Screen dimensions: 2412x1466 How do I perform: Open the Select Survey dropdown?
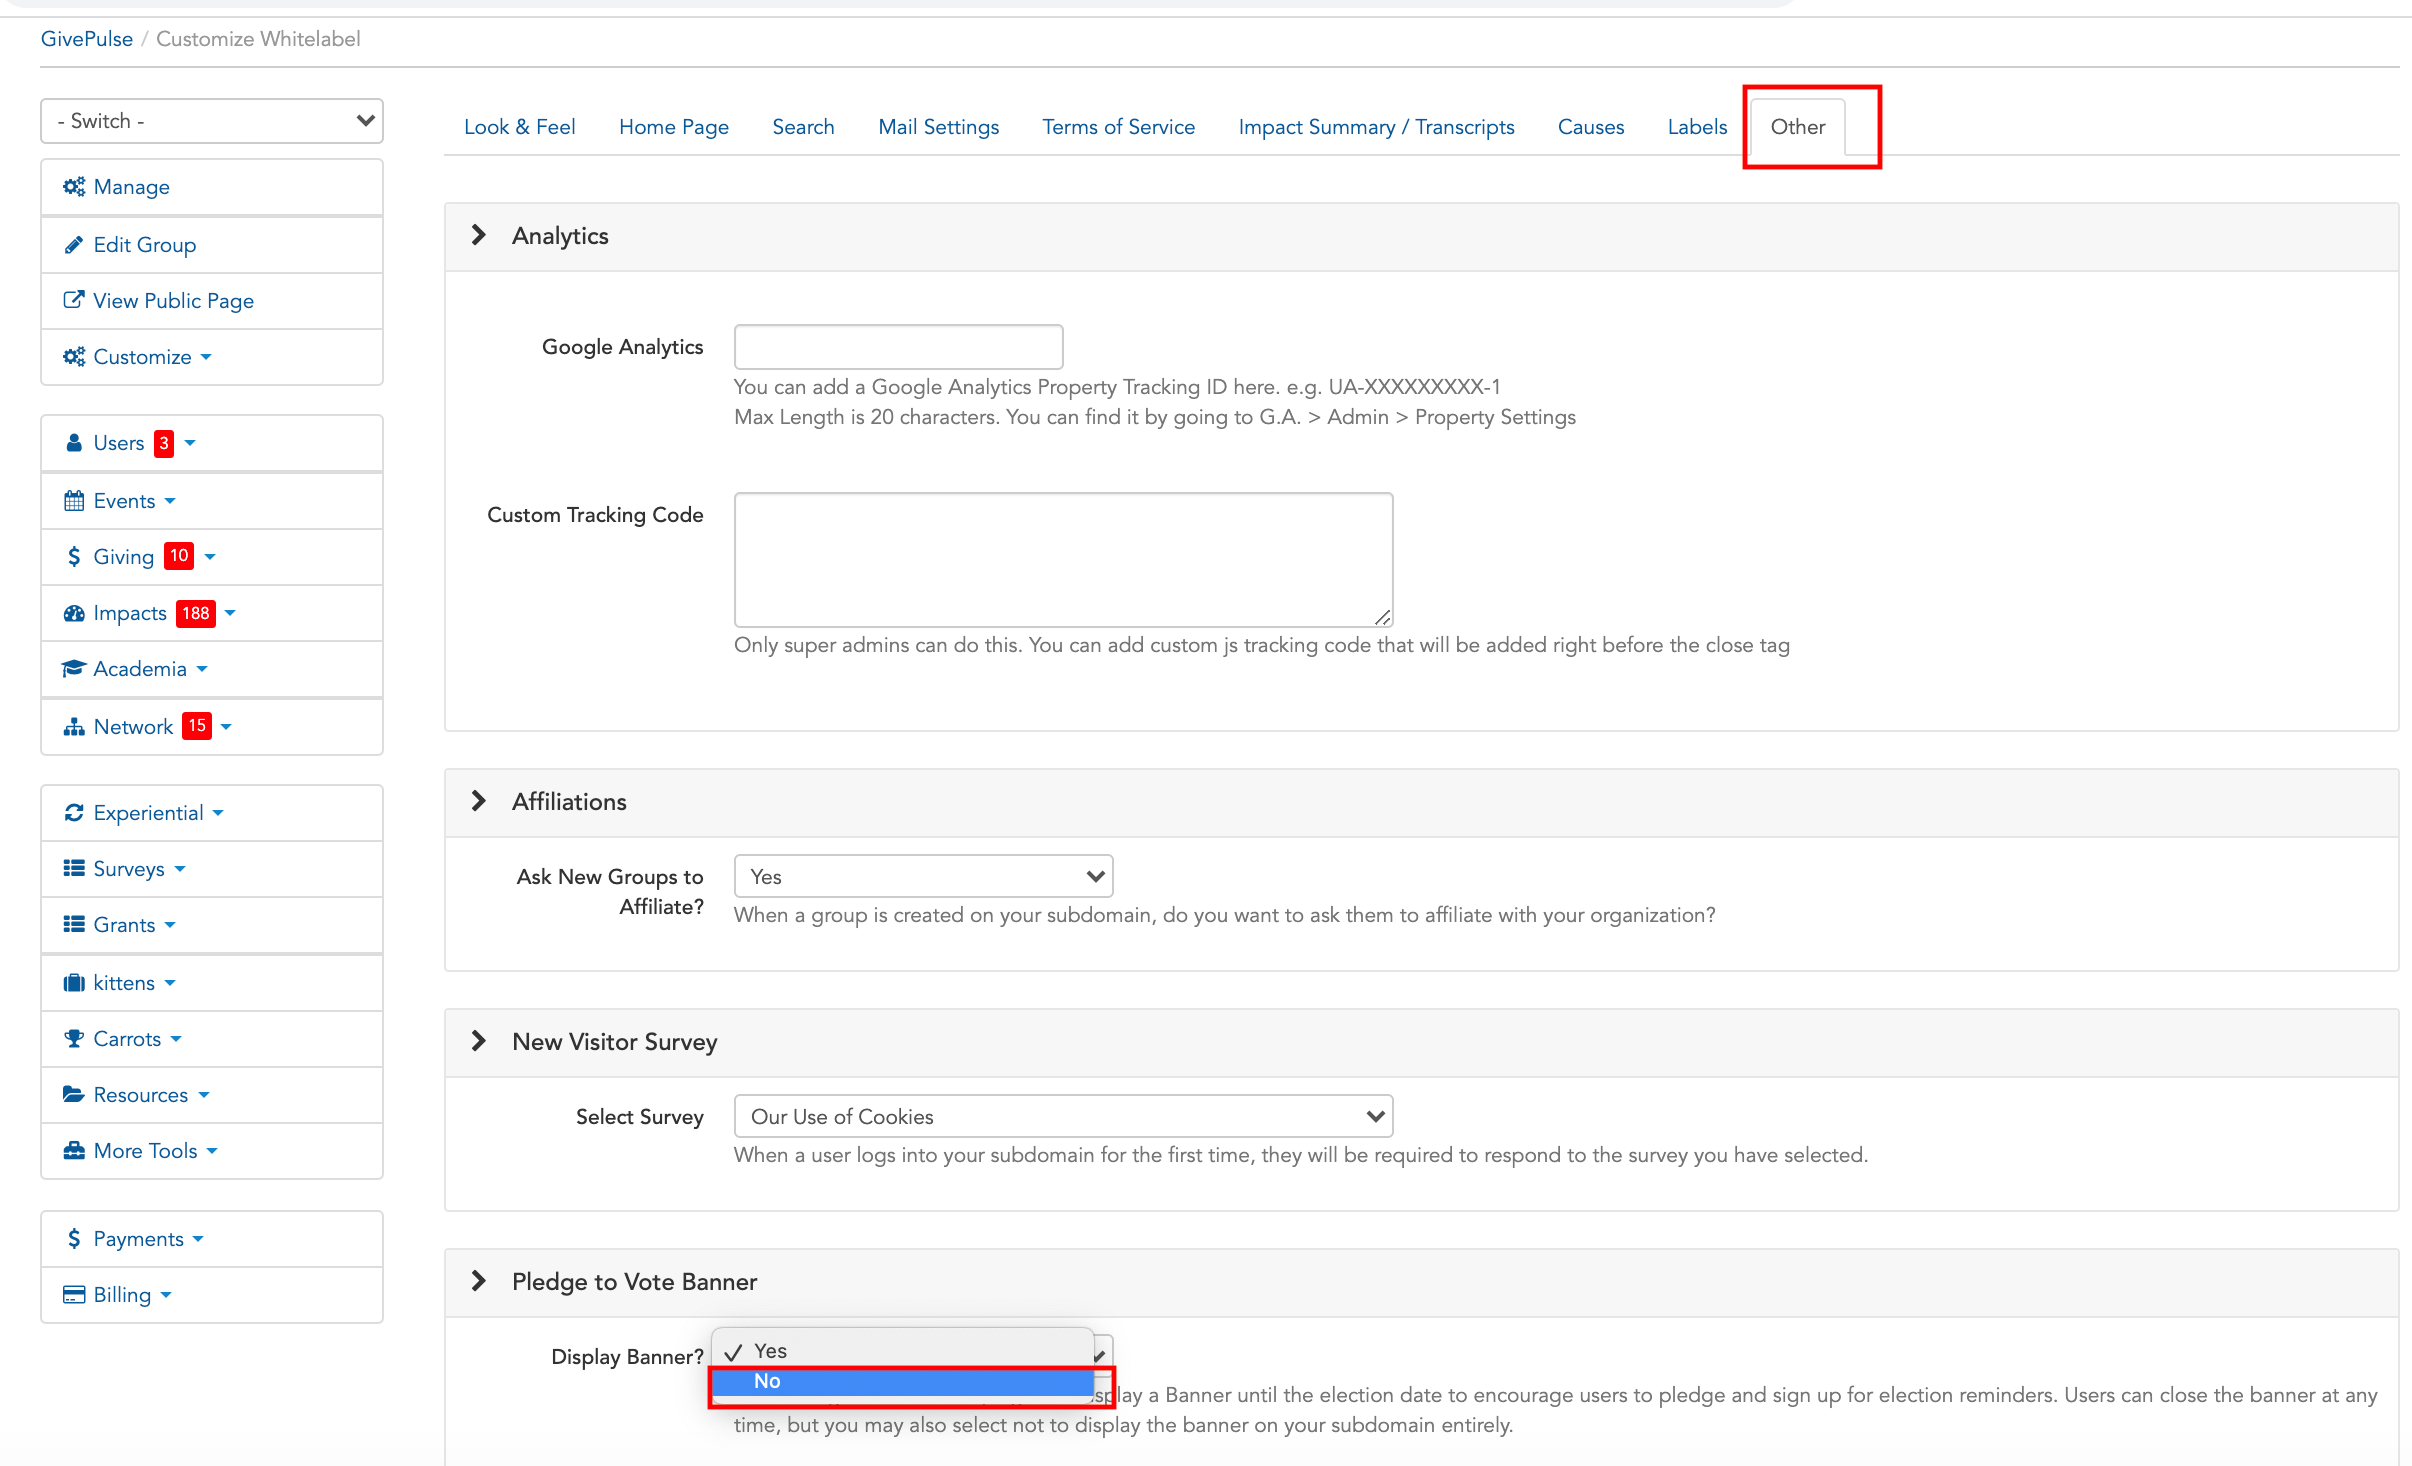point(1064,1117)
